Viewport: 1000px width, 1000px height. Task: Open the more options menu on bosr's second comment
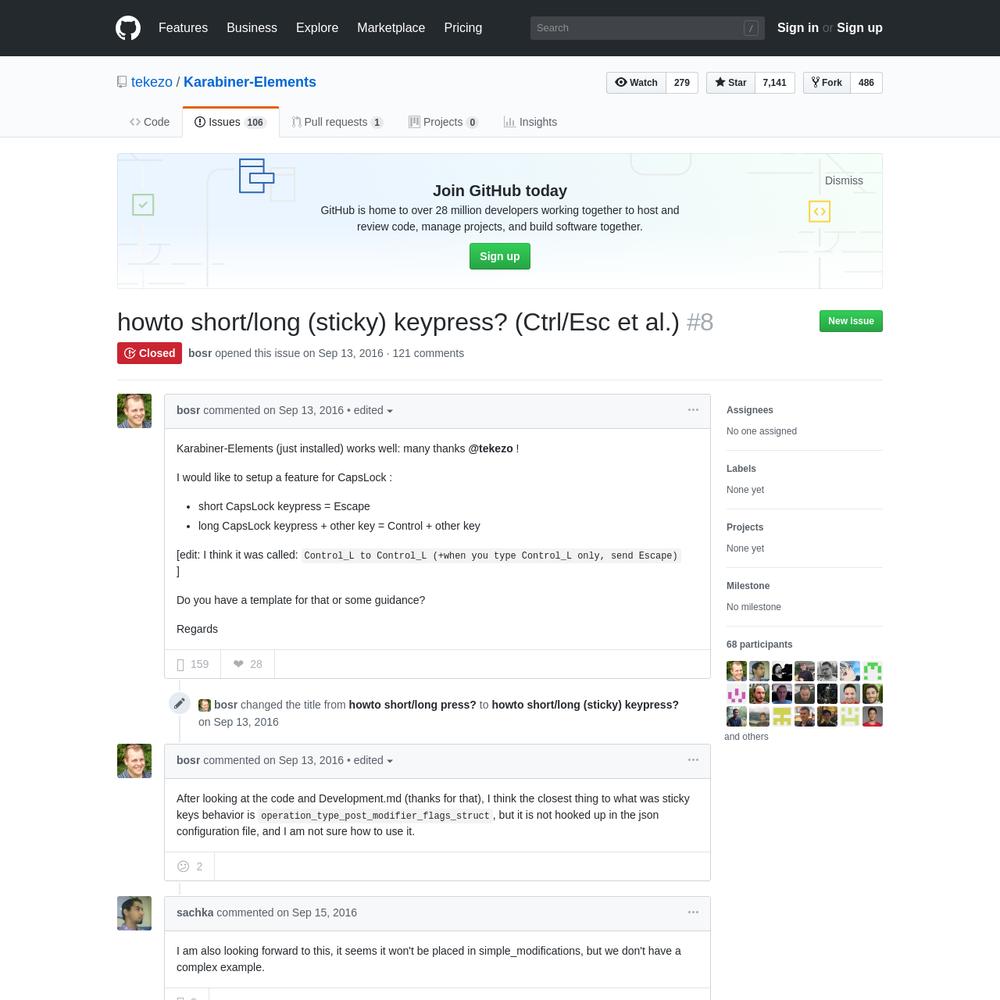coord(693,760)
